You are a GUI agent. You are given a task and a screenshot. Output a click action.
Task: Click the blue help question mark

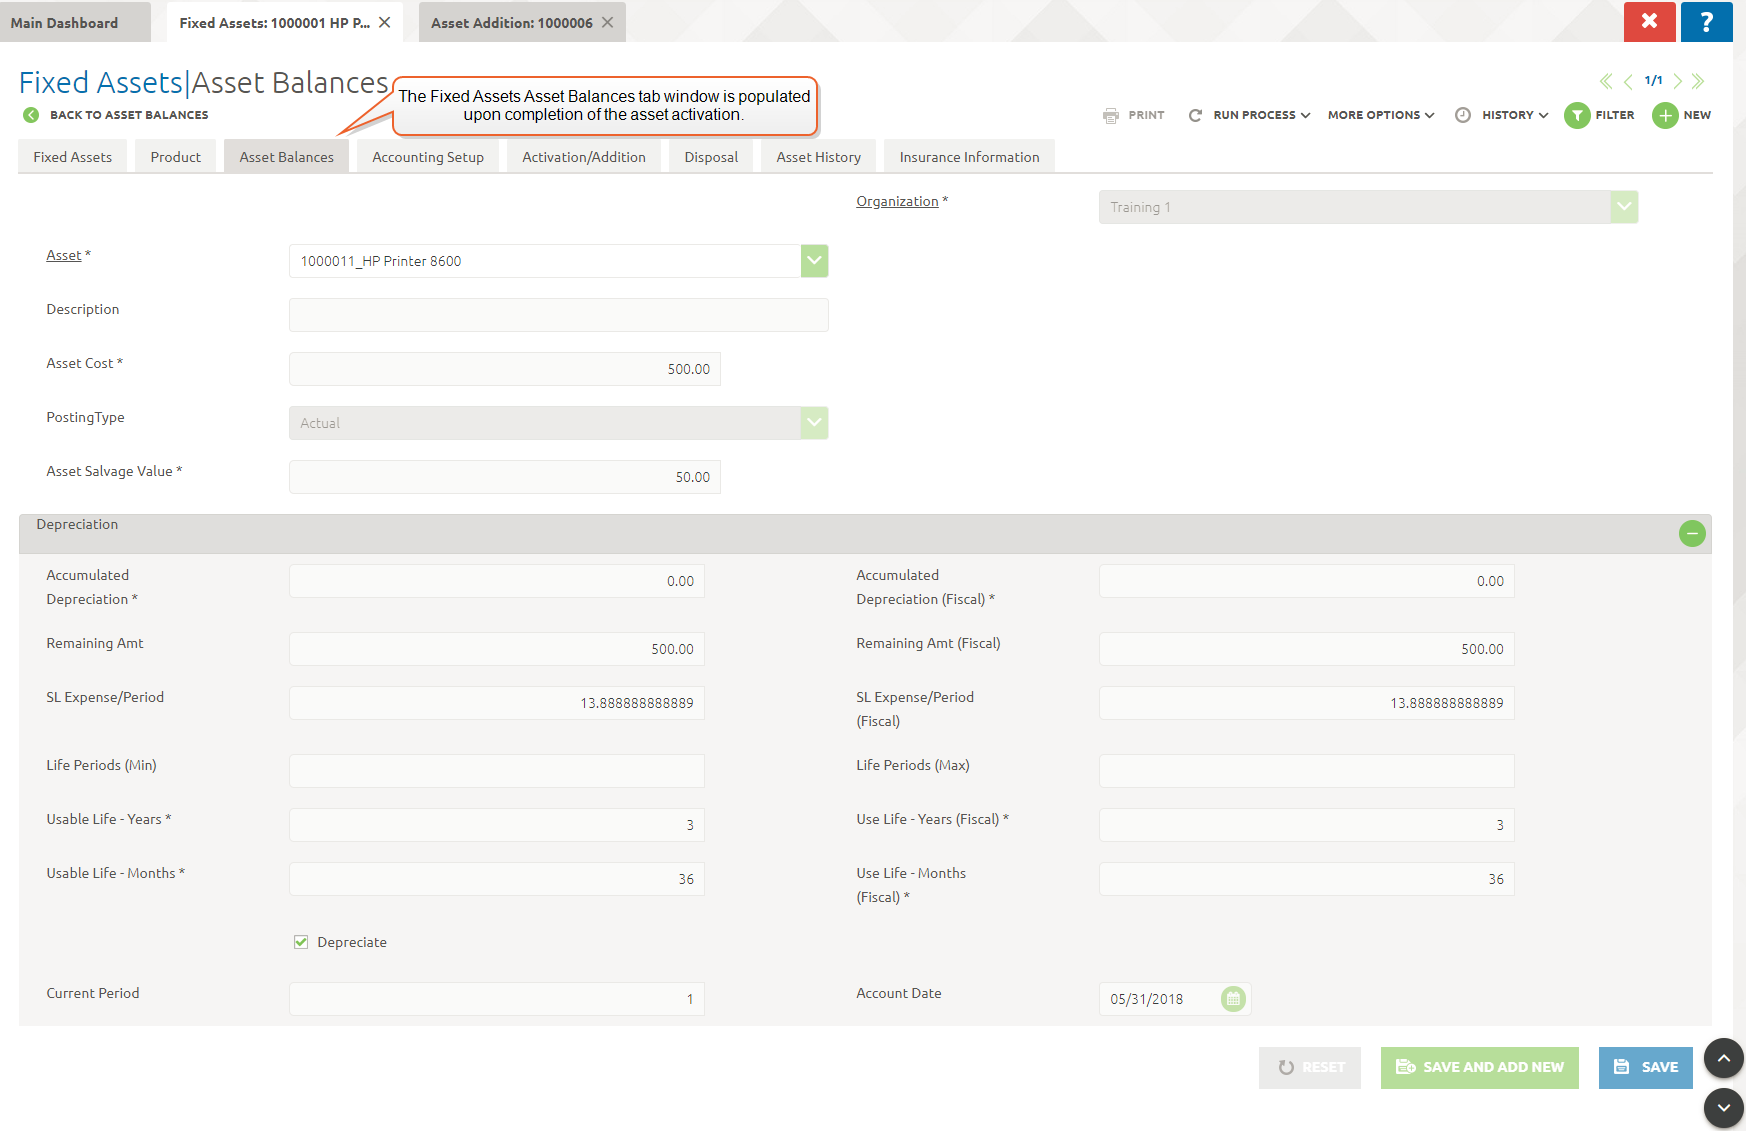click(x=1706, y=22)
